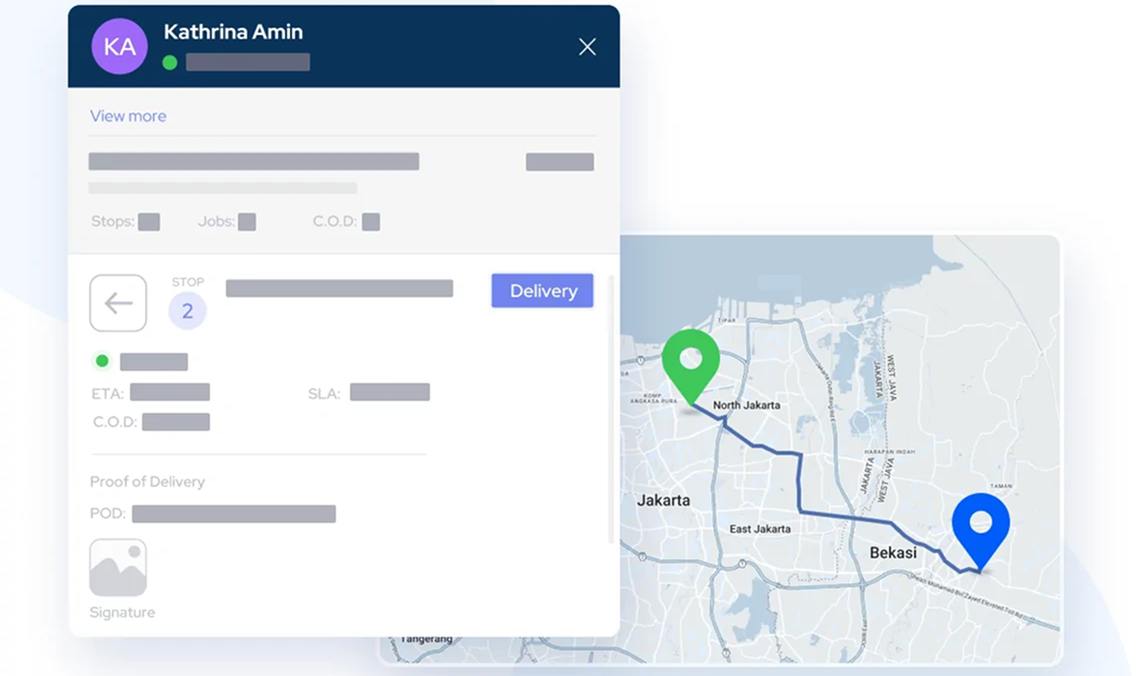Click the Jobs: label
Viewport: 1140px width, 676px height.
click(x=216, y=221)
